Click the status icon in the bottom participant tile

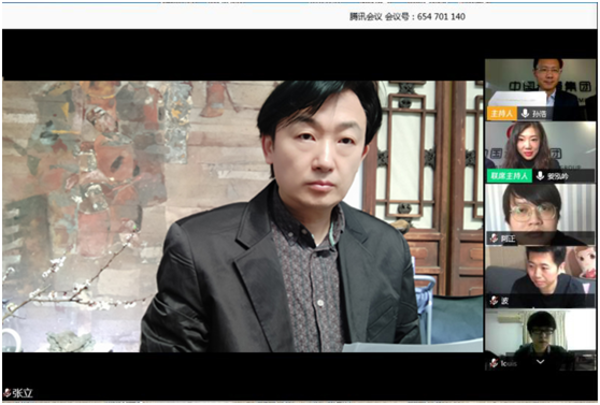click(493, 364)
